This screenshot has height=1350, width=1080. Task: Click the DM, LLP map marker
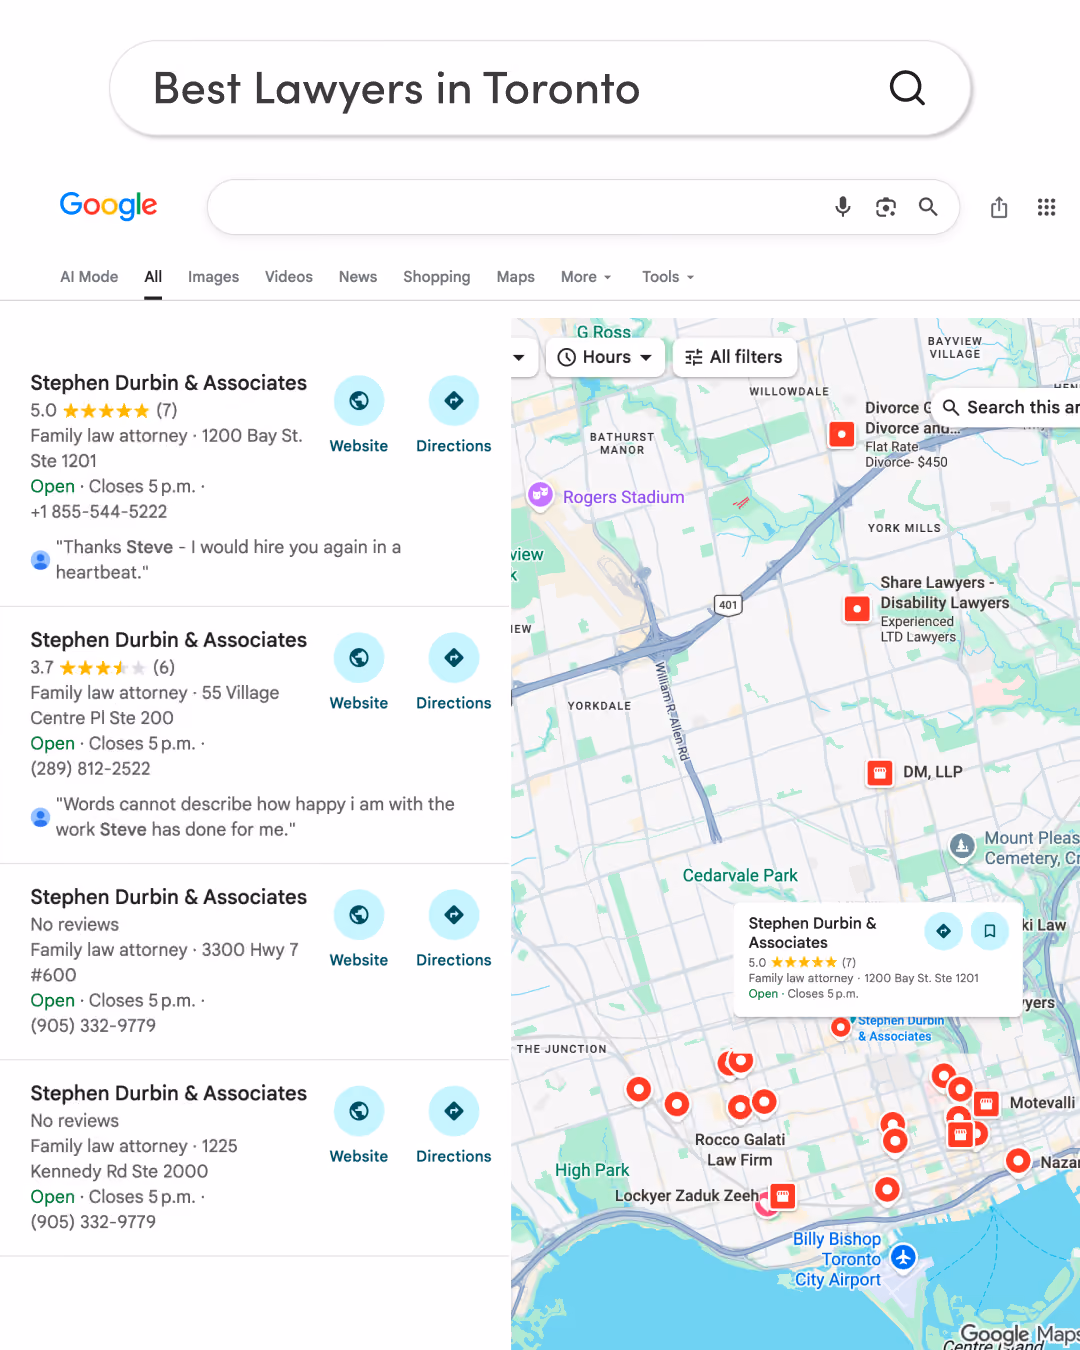[x=880, y=773]
